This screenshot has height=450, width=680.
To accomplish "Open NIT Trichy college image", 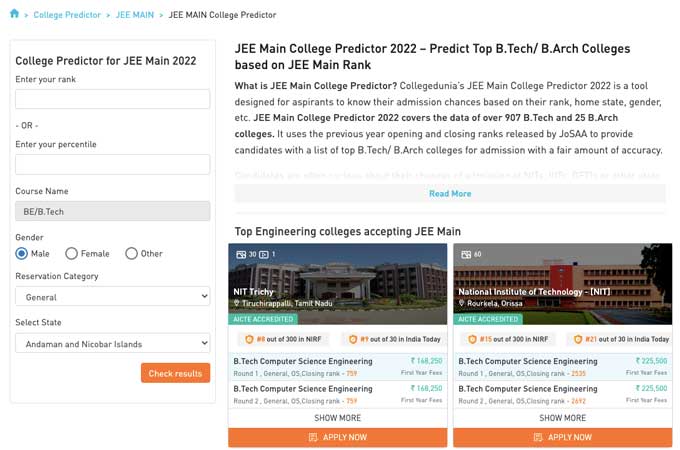I will click(x=338, y=284).
